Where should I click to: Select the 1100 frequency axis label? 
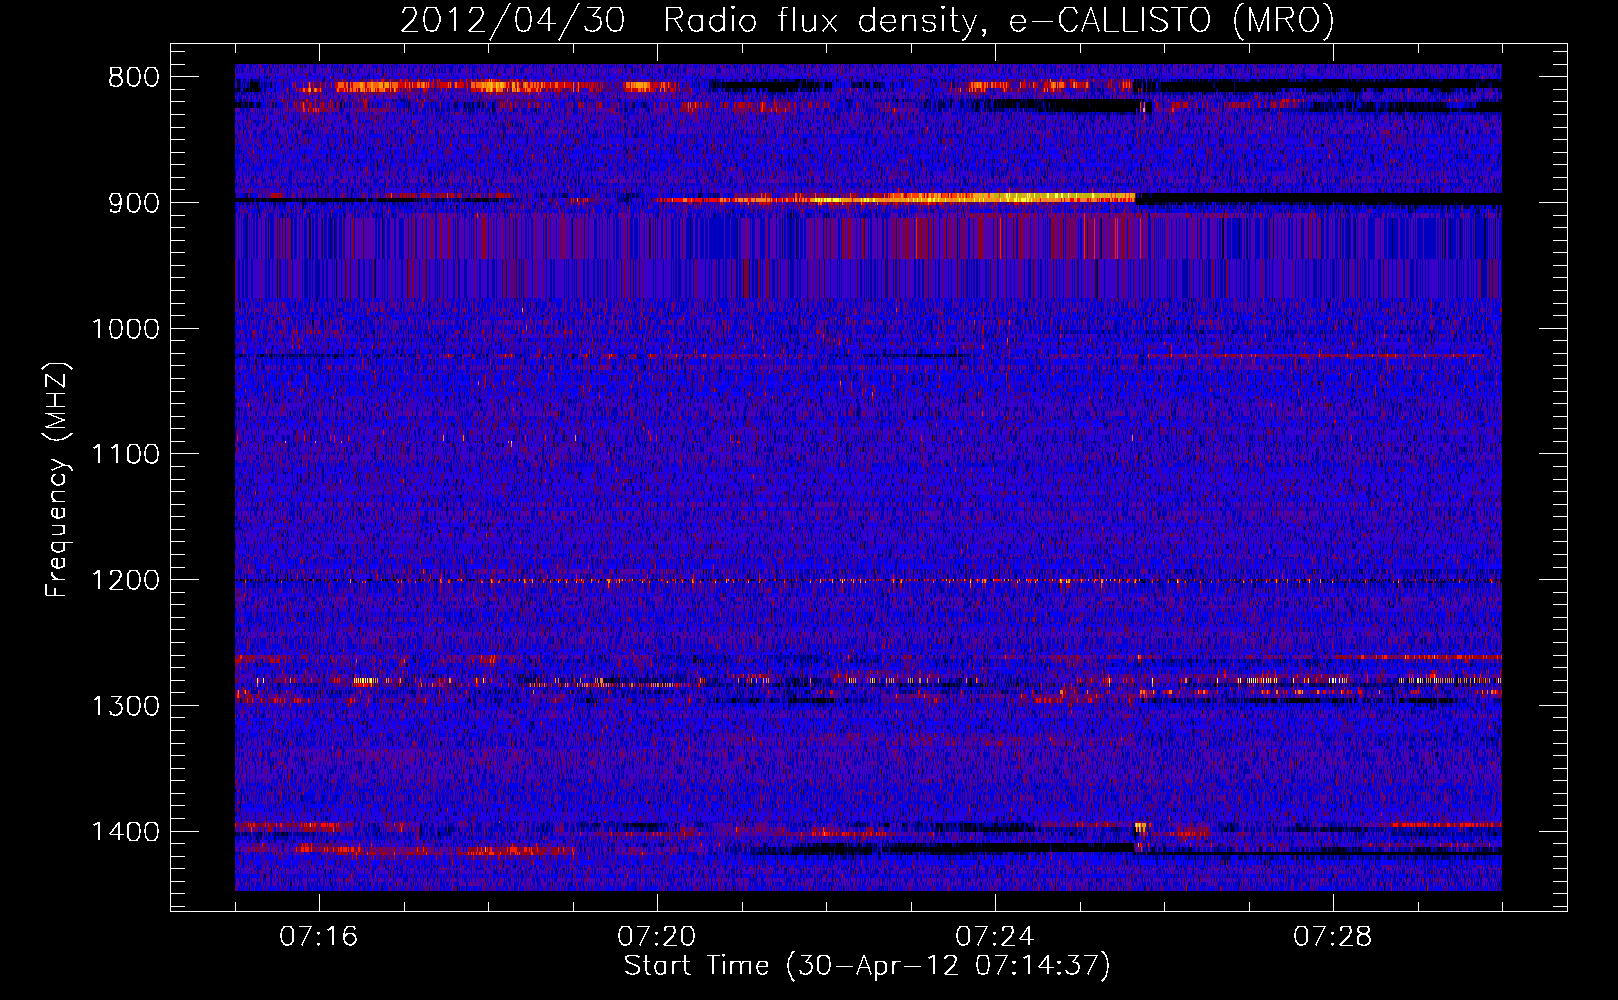pos(125,455)
